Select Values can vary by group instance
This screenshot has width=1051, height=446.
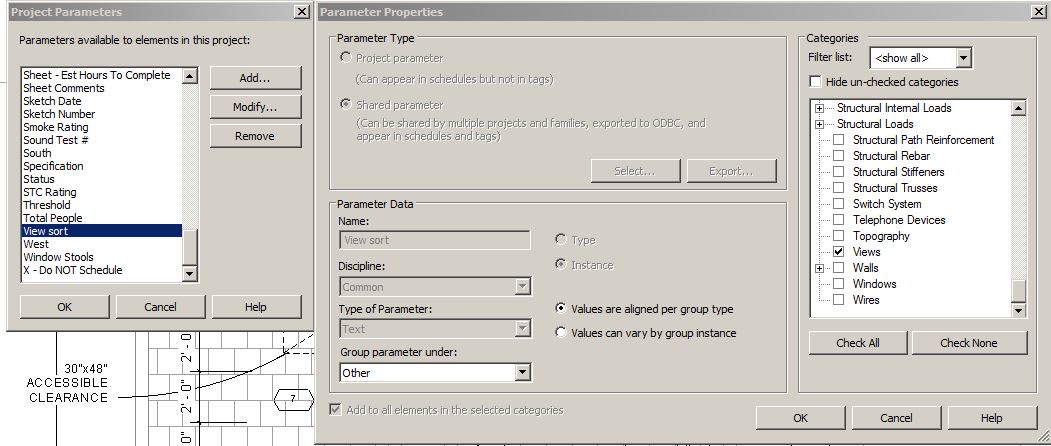[x=562, y=333]
